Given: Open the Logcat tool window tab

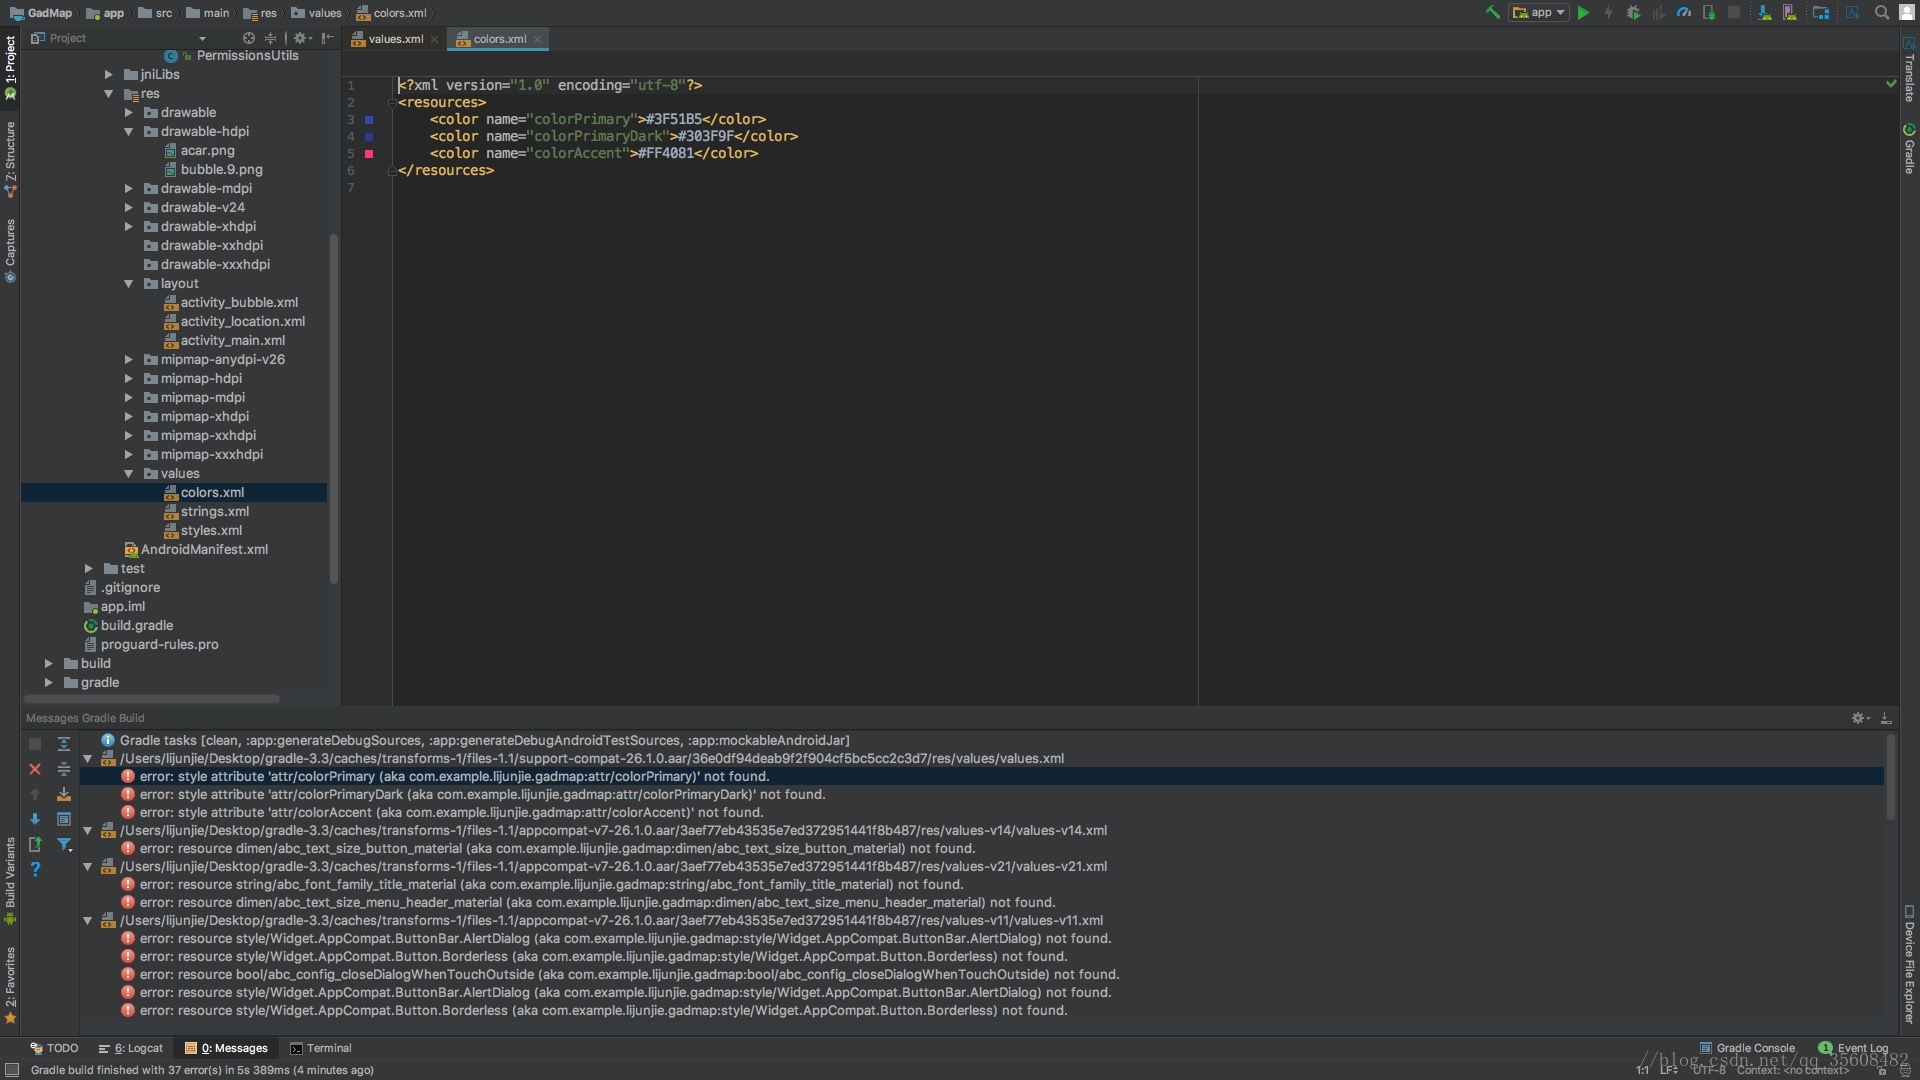Looking at the screenshot, I should tap(130, 1048).
